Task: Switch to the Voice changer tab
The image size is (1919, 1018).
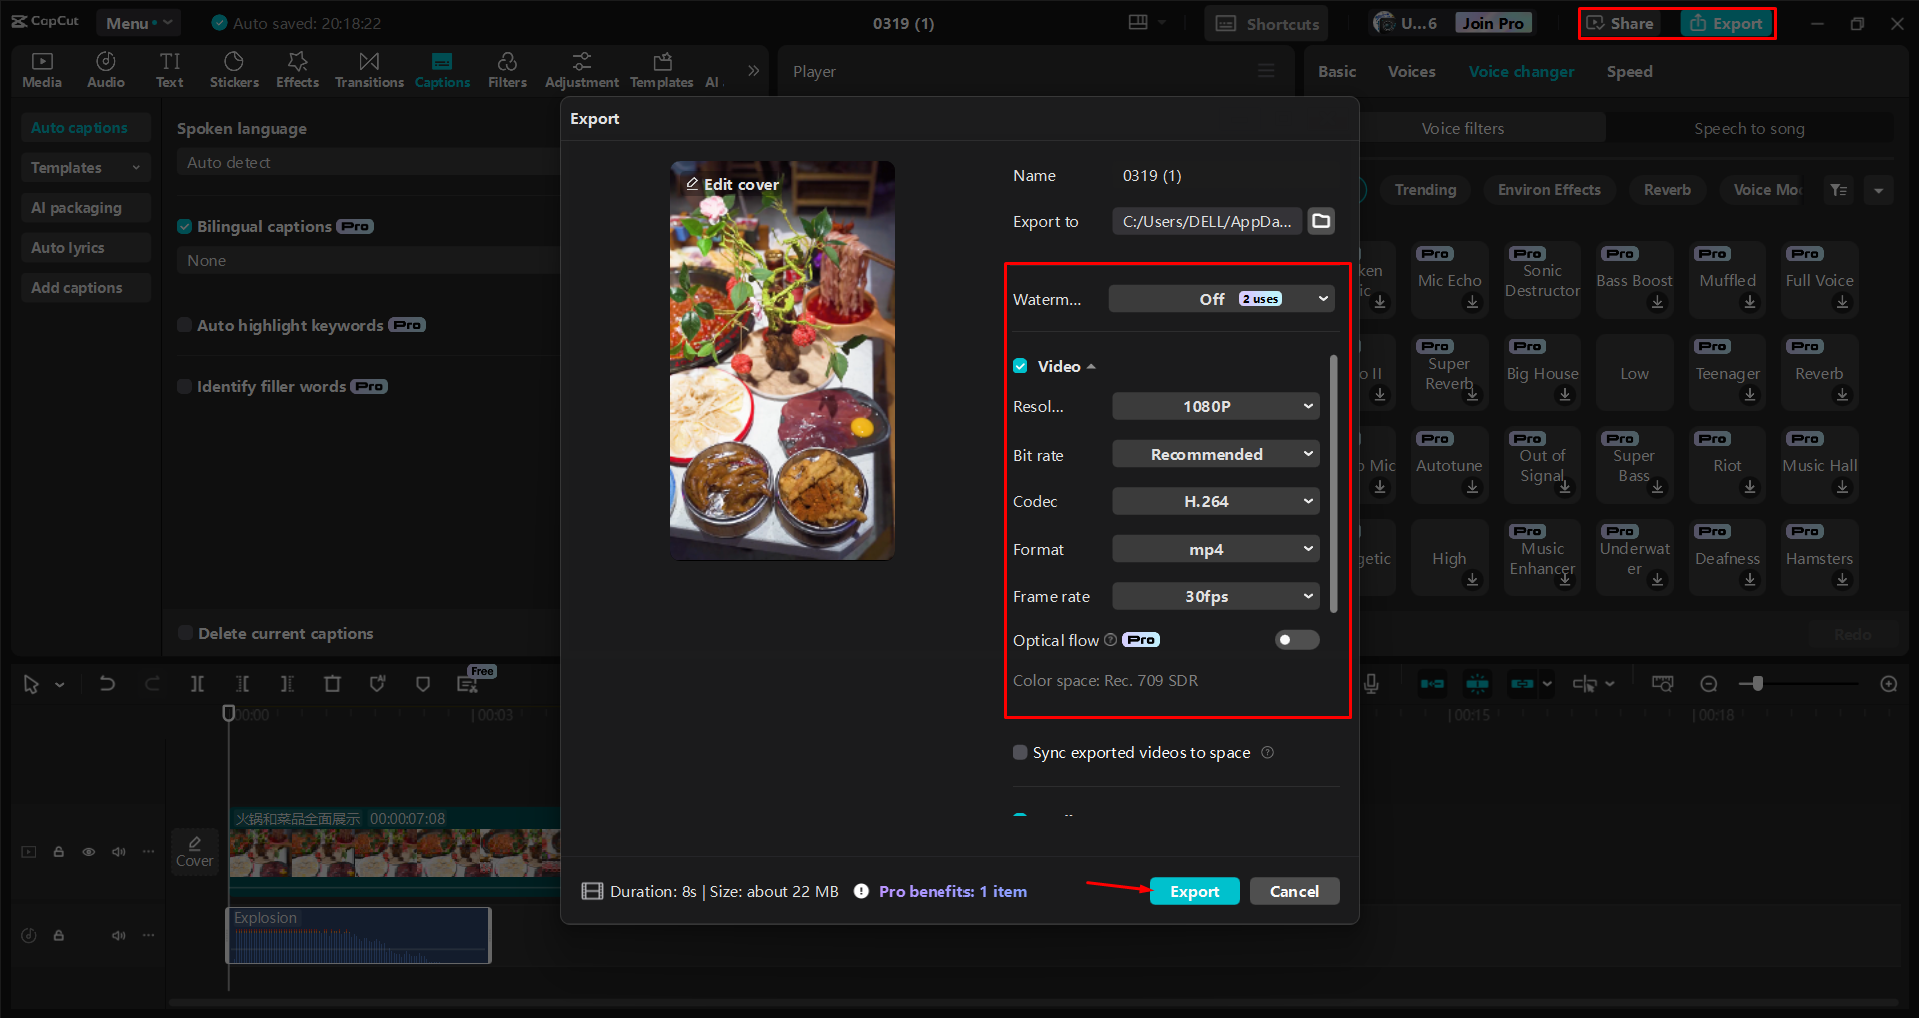Action: (1520, 71)
